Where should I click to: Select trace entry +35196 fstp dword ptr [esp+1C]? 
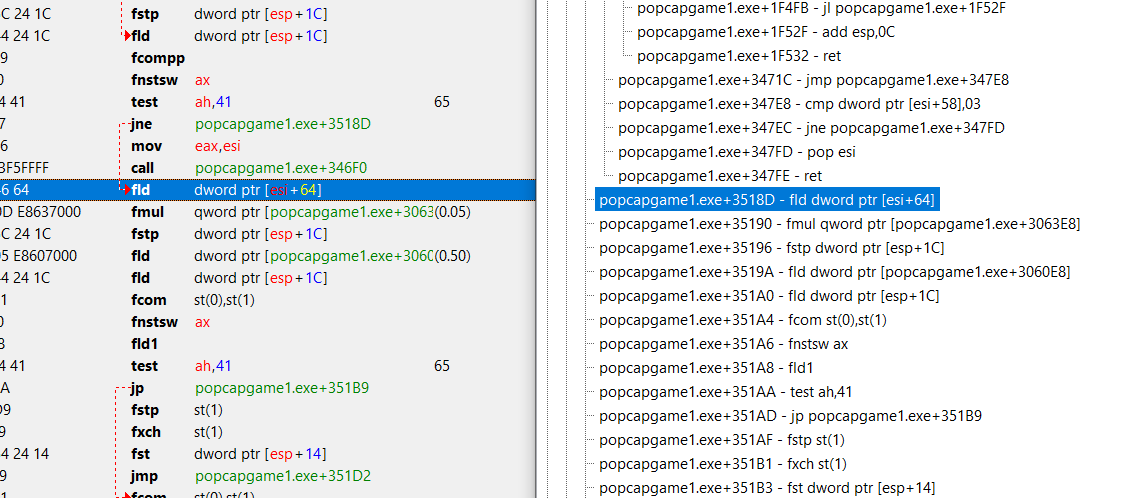coord(771,248)
